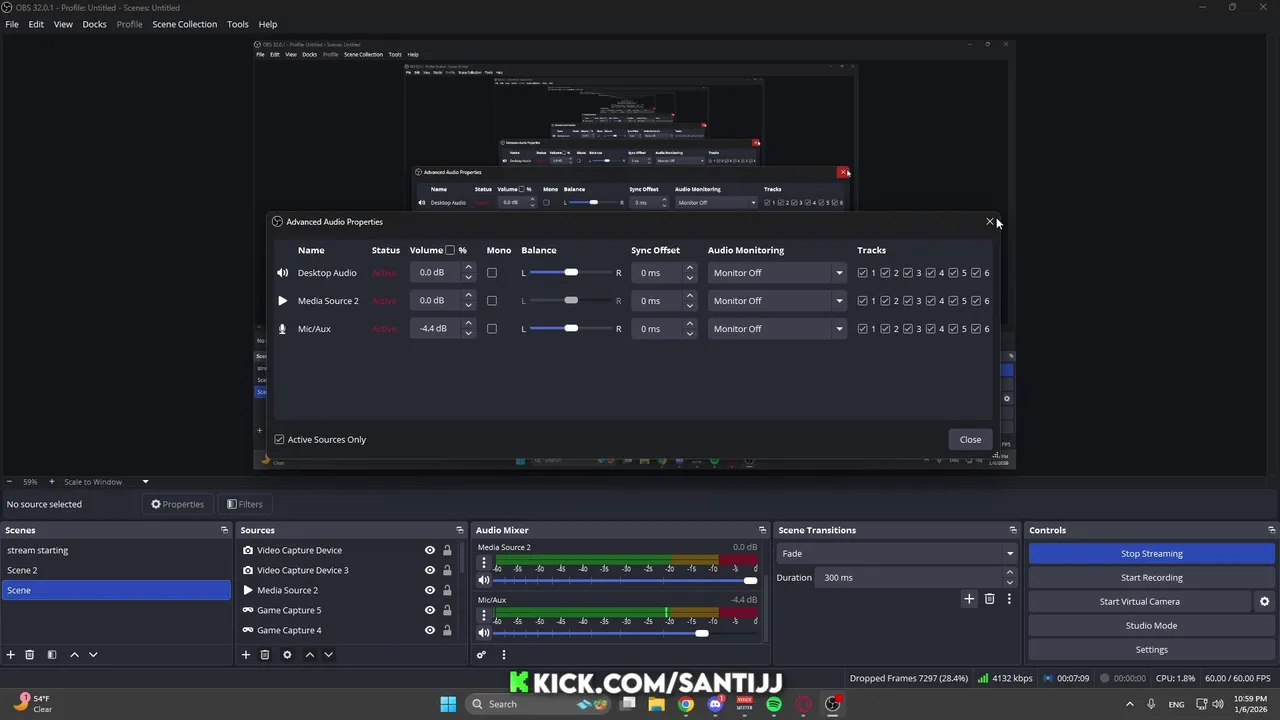Viewport: 1280px width, 720px height.
Task: Increase transition duration with up arrow
Action: pyautogui.click(x=1009, y=573)
